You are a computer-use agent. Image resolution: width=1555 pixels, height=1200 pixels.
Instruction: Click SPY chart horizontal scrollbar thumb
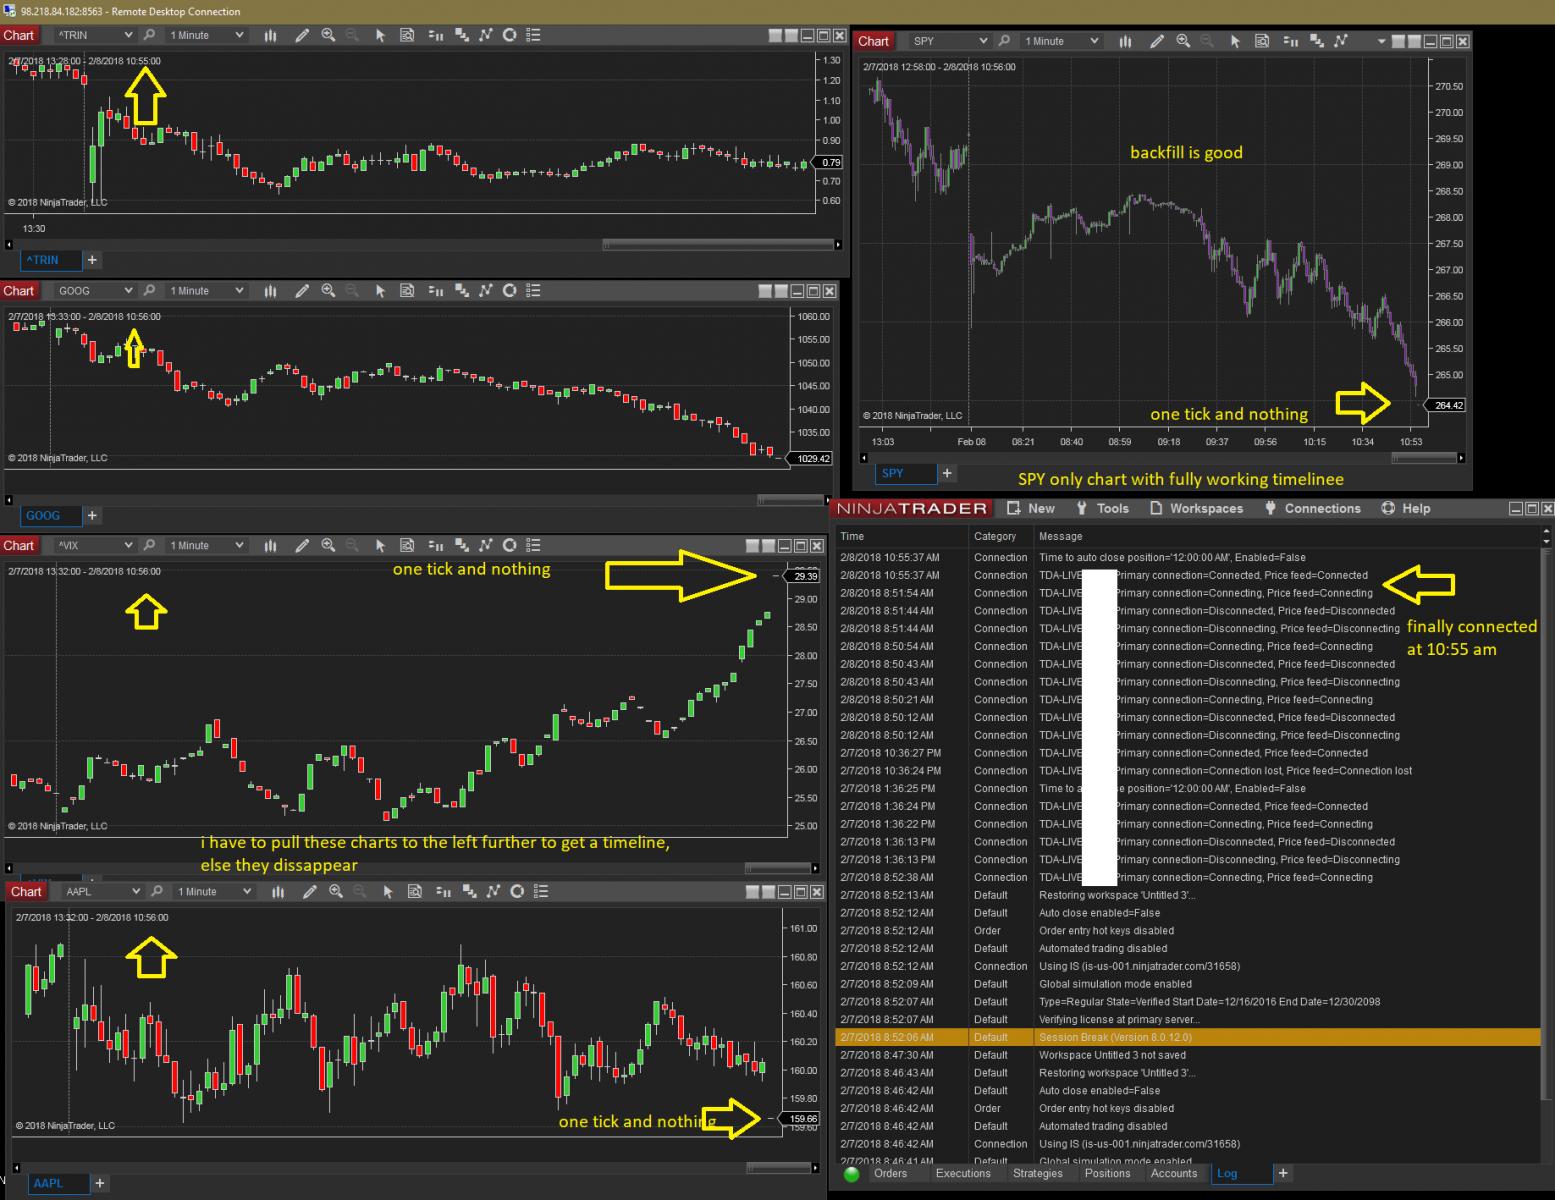pos(1424,458)
